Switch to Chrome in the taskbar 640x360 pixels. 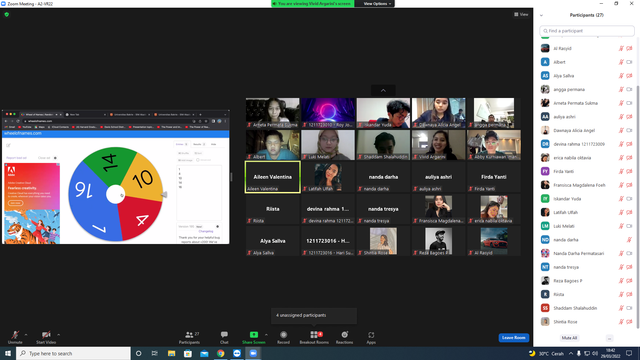(x=220, y=353)
